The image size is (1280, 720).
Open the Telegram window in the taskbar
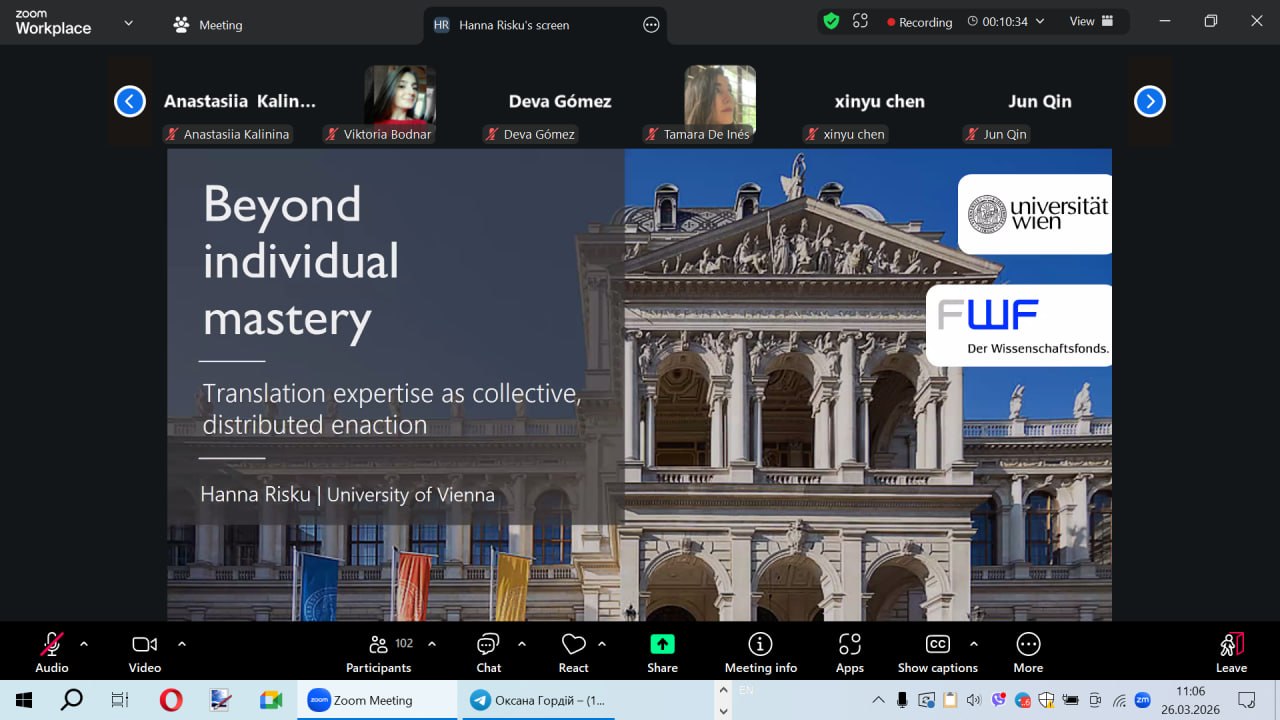pos(538,700)
